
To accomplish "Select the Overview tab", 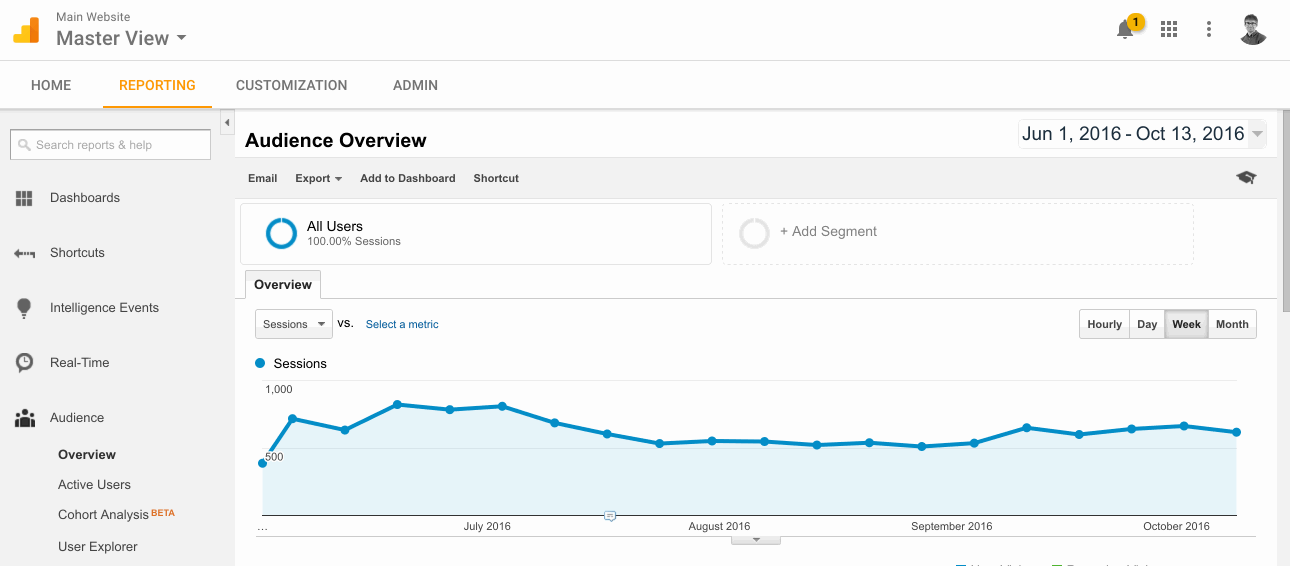I will coord(283,285).
